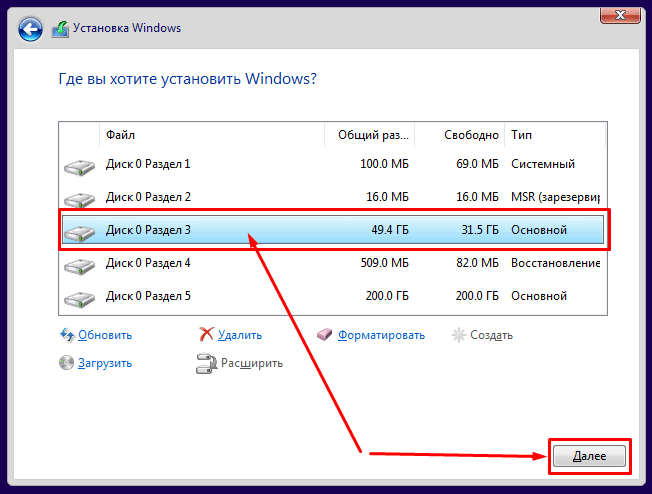Click the 69.0 МБ free space cell
Viewport: 652px width, 494px height.
coord(477,164)
